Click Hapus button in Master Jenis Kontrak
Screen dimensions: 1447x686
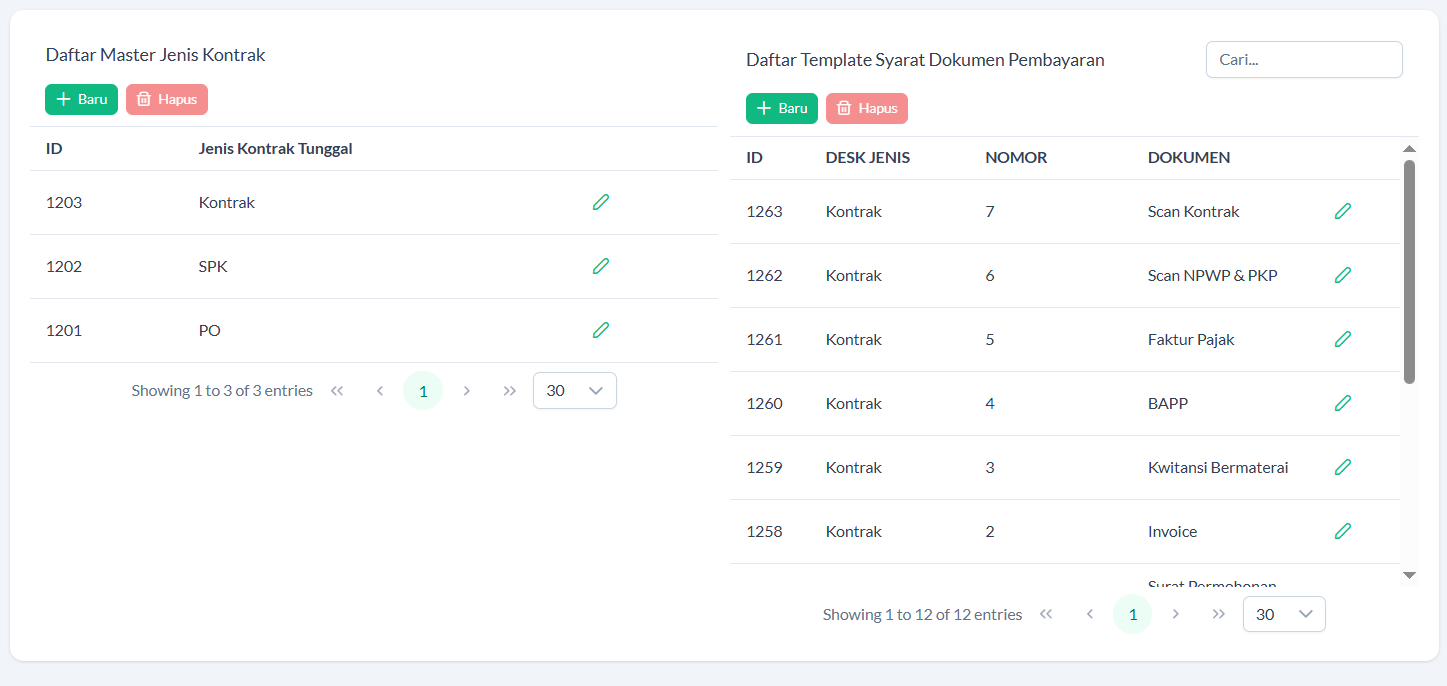point(167,99)
